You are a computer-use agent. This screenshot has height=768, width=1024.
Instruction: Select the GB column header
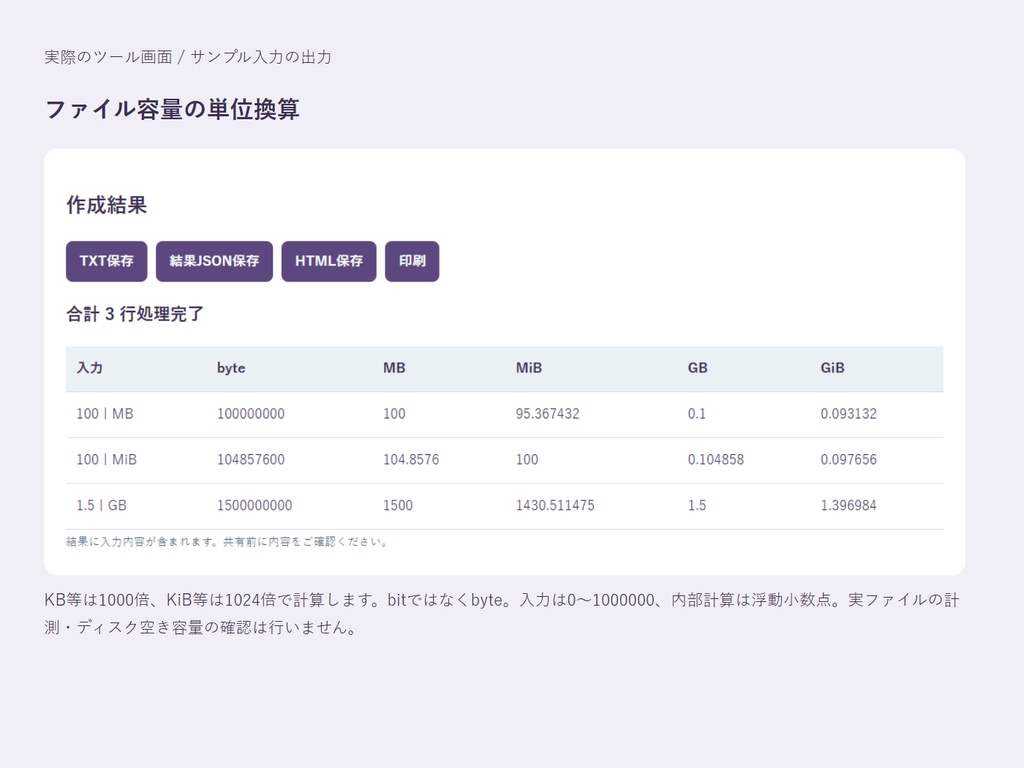point(697,368)
